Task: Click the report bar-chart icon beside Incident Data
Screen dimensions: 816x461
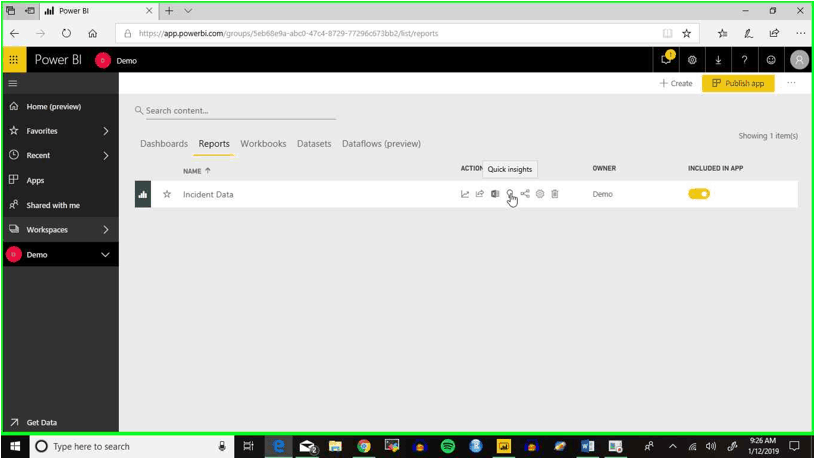Action: 143,194
